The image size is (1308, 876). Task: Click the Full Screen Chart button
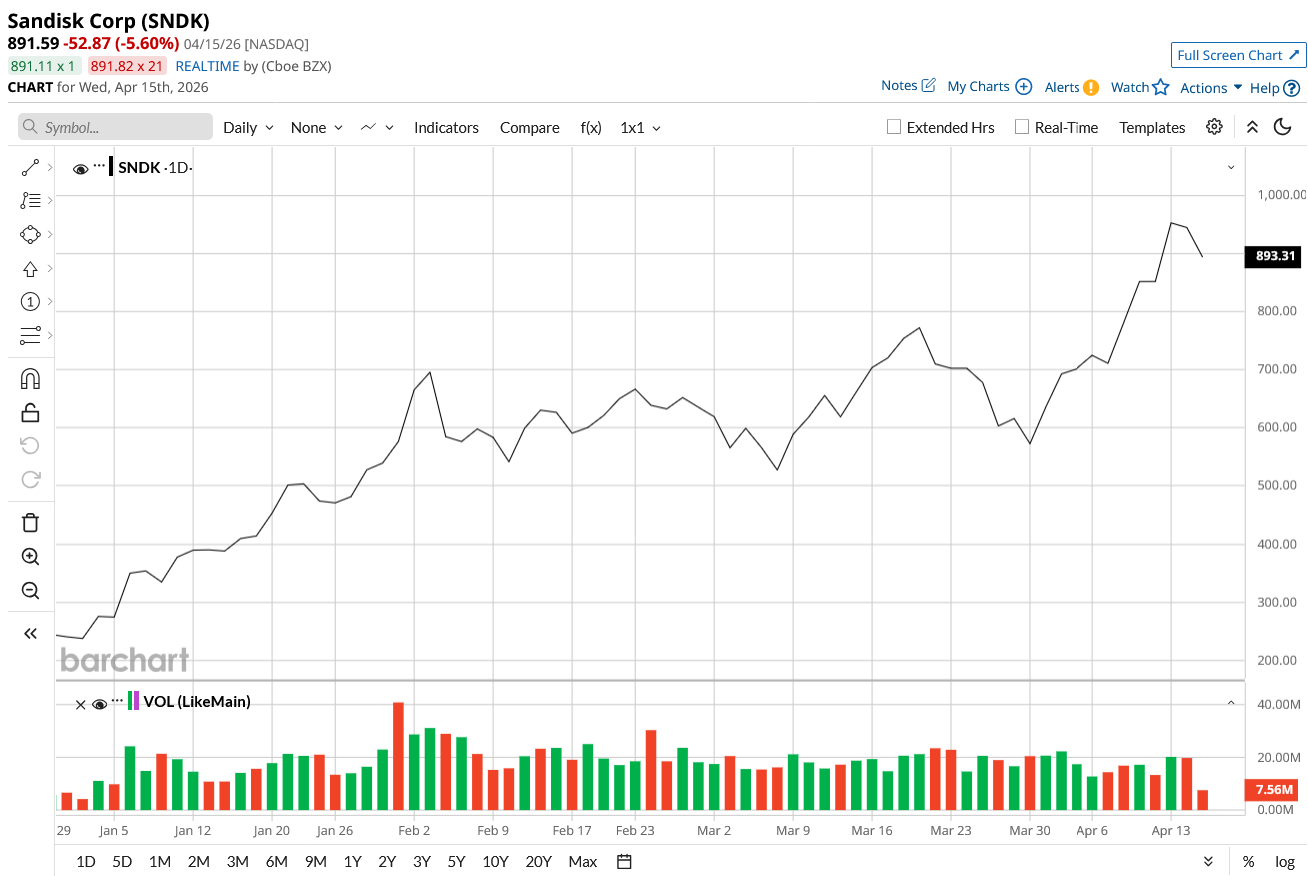[x=1238, y=55]
